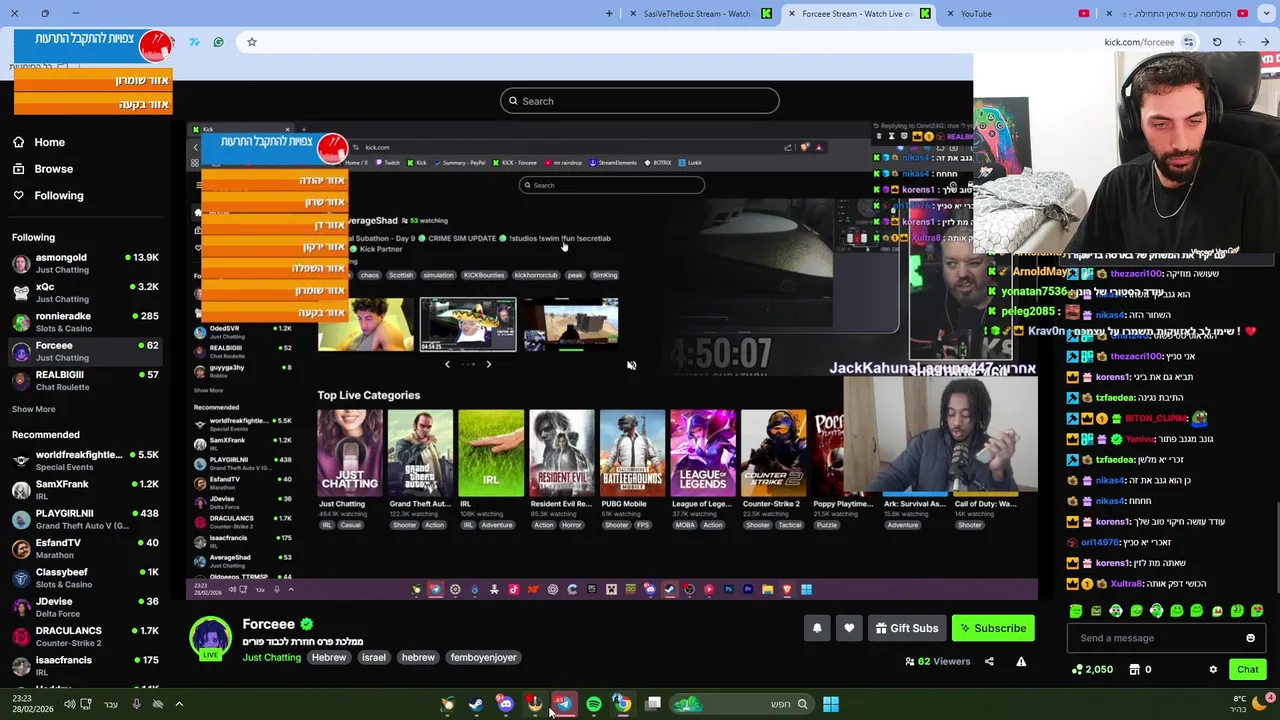1280x720 pixels.
Task: Open ronnieradke channel in the sidebar
Action: click(85, 322)
